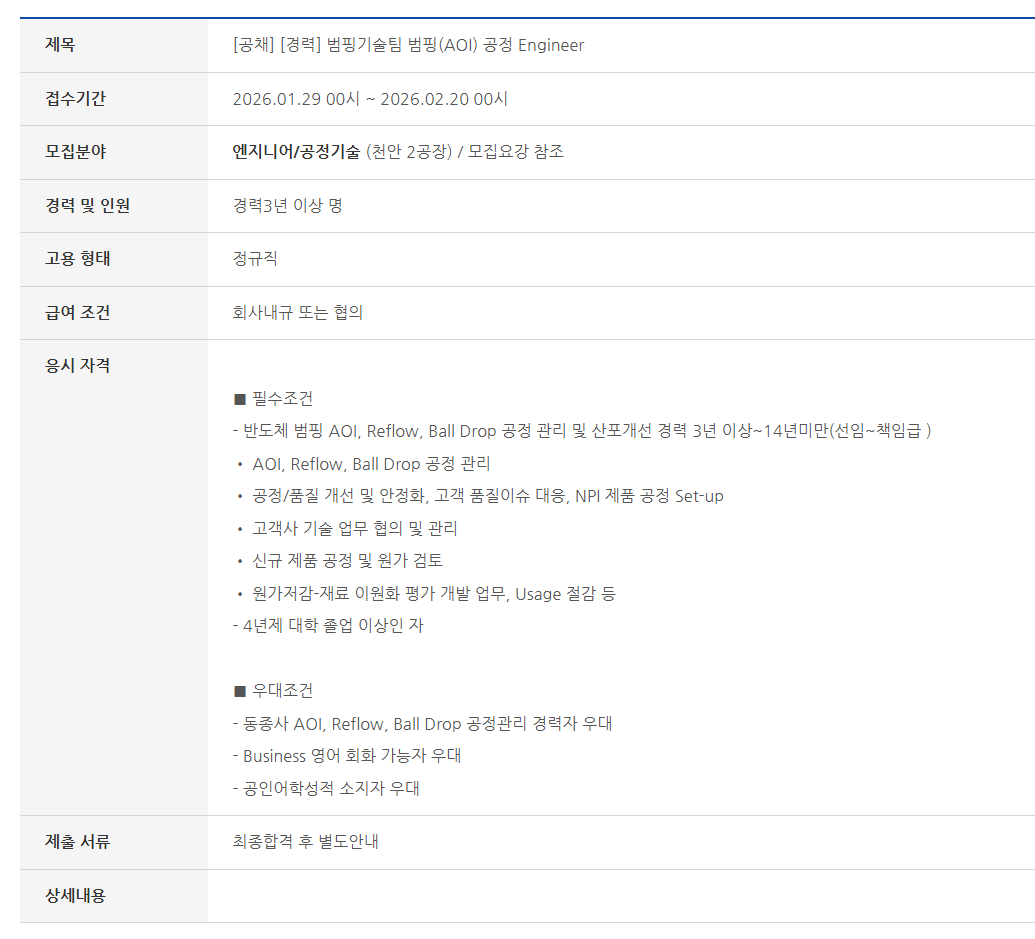Click the 응시 자격 row label
The image size is (1035, 939).
(x=78, y=366)
